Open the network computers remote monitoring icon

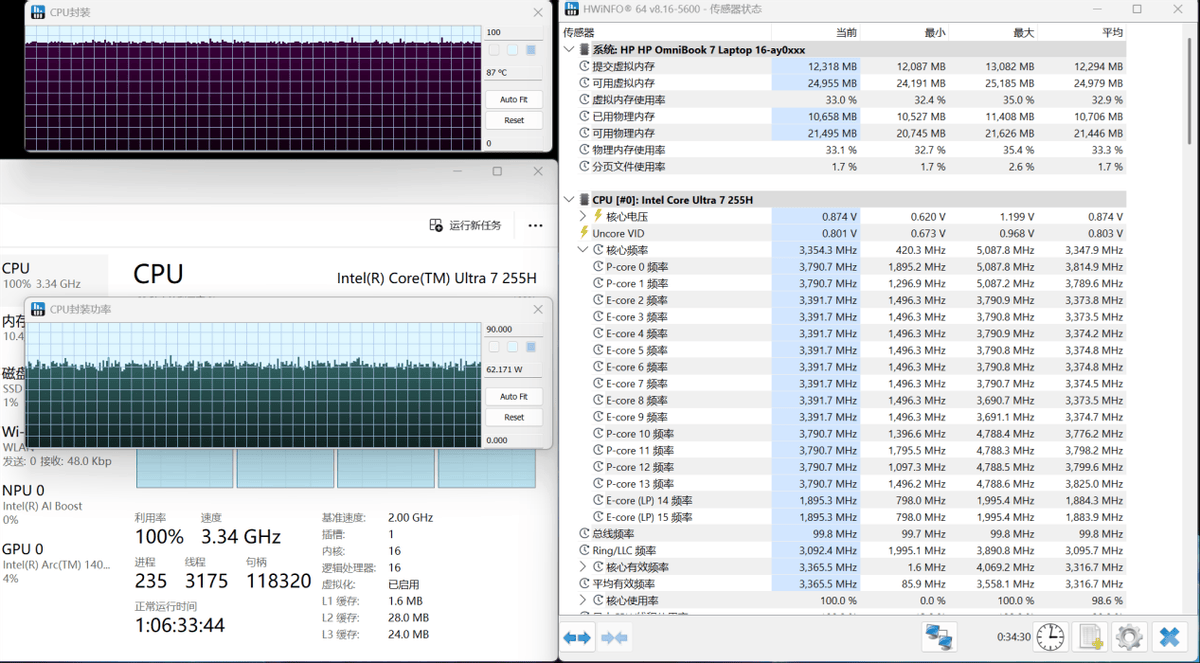[x=939, y=636]
